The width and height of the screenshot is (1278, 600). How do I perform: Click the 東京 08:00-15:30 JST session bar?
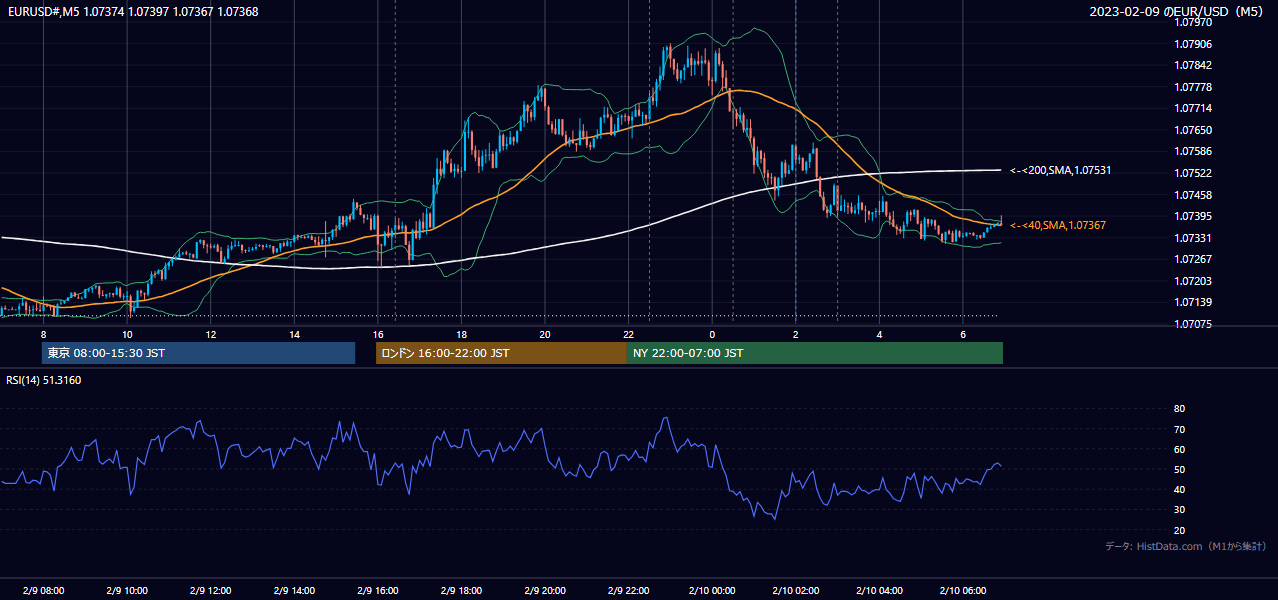tap(198, 353)
